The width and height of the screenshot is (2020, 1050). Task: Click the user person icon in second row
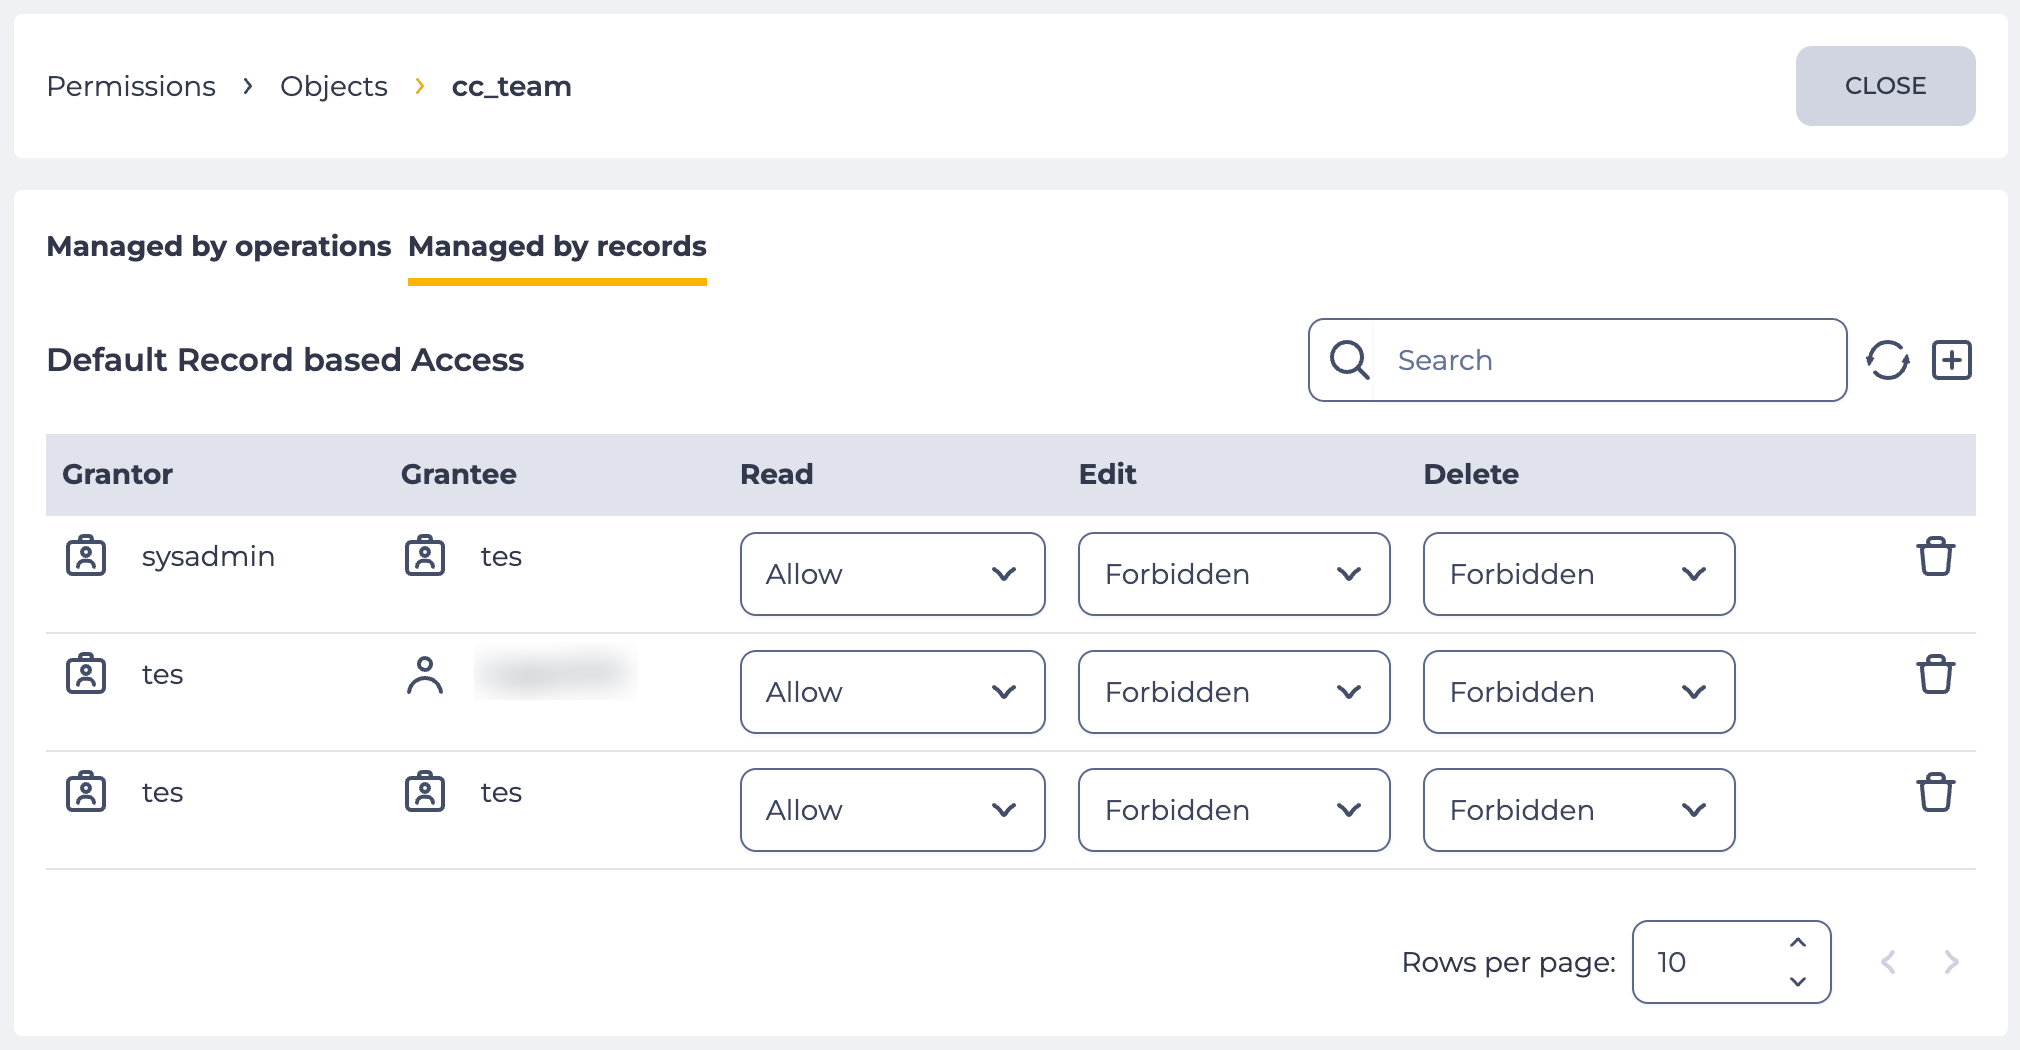click(x=425, y=675)
